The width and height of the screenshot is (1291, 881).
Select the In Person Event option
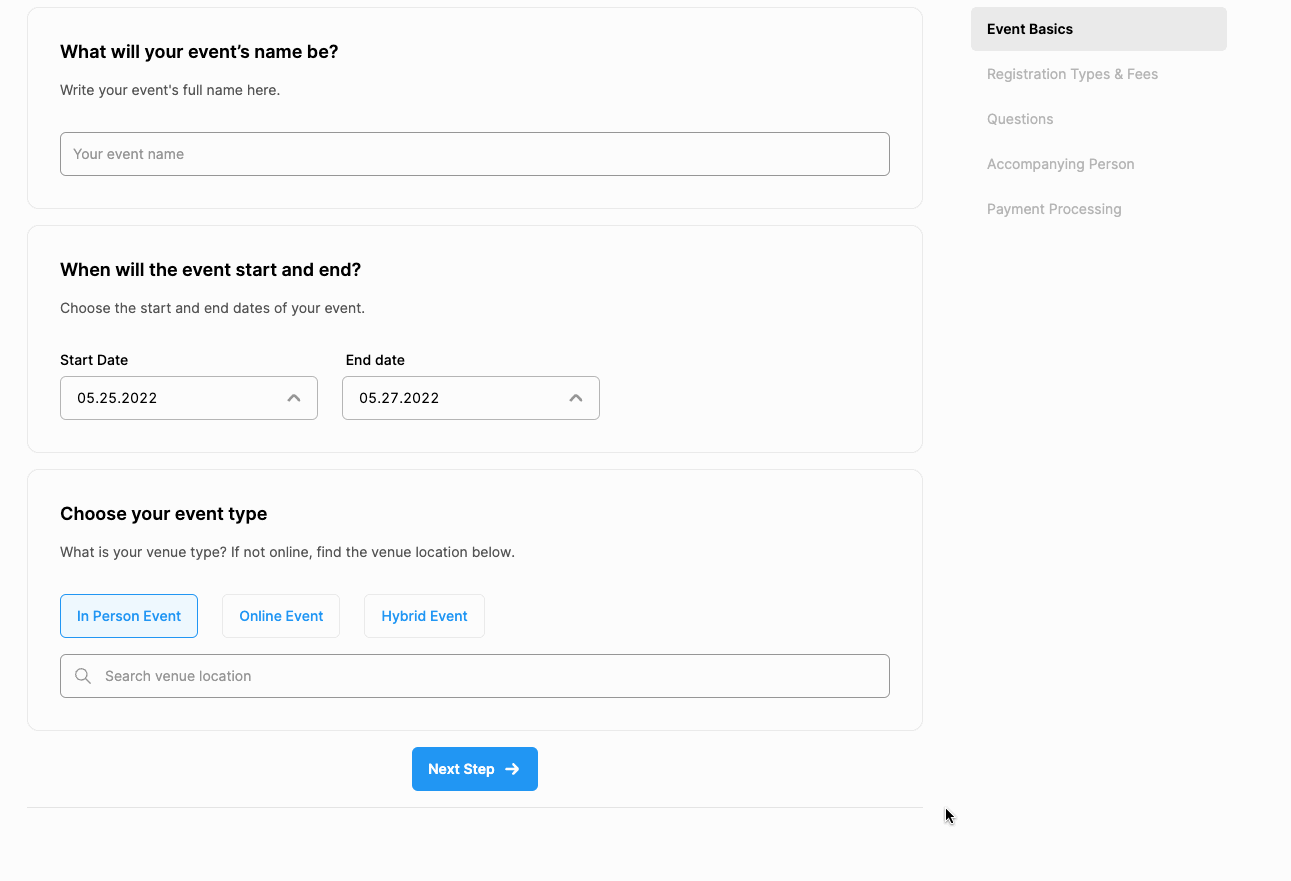[x=129, y=616]
